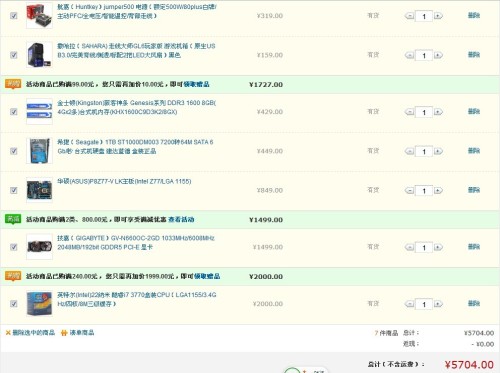Screen dimensions: 500x373
Task: Open the Seagate ST1000DM003 title link
Action: [135, 146]
